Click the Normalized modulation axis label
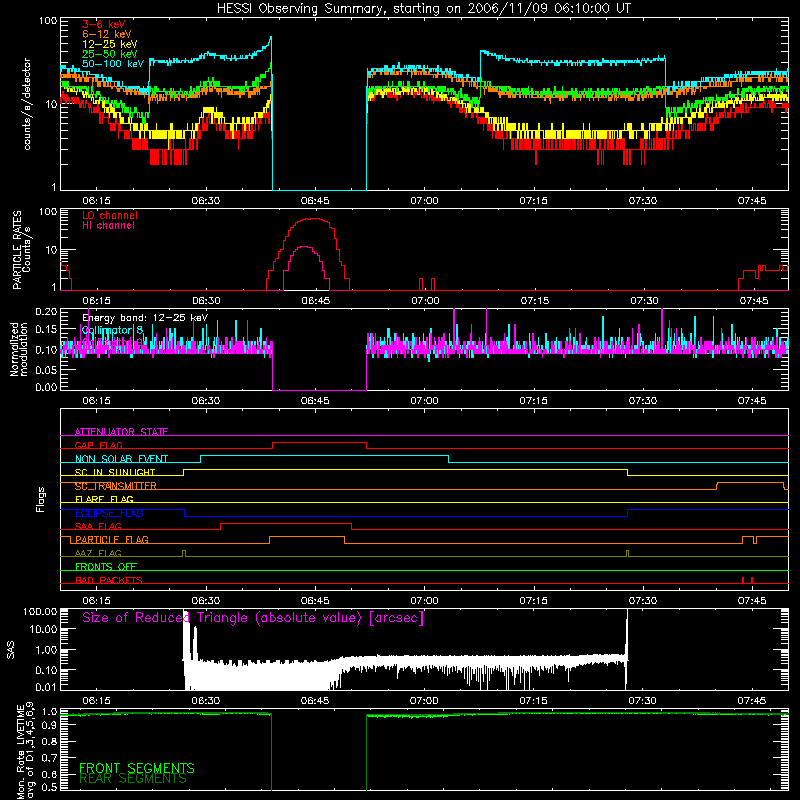The image size is (800, 800). (19, 349)
